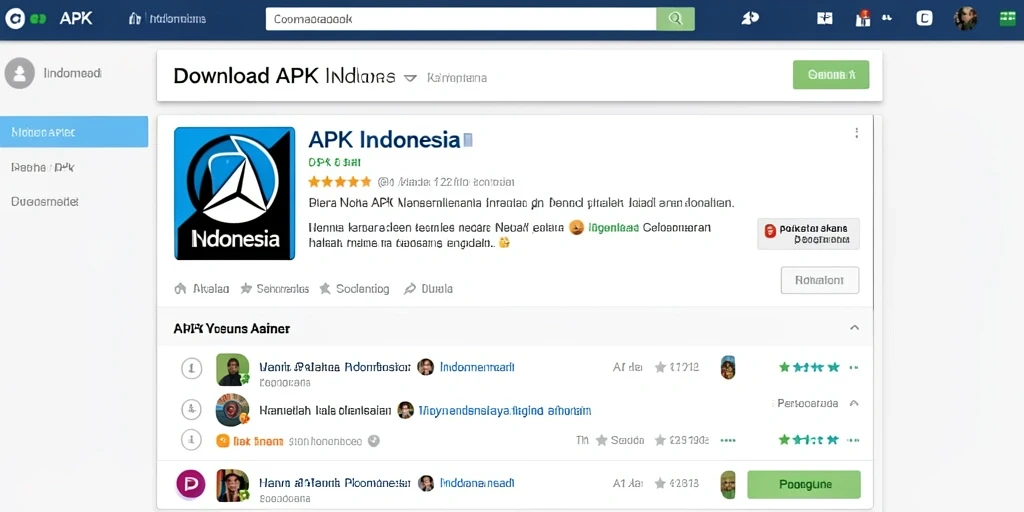Click the small badge icon after APK Indonesia title

(x=468, y=140)
